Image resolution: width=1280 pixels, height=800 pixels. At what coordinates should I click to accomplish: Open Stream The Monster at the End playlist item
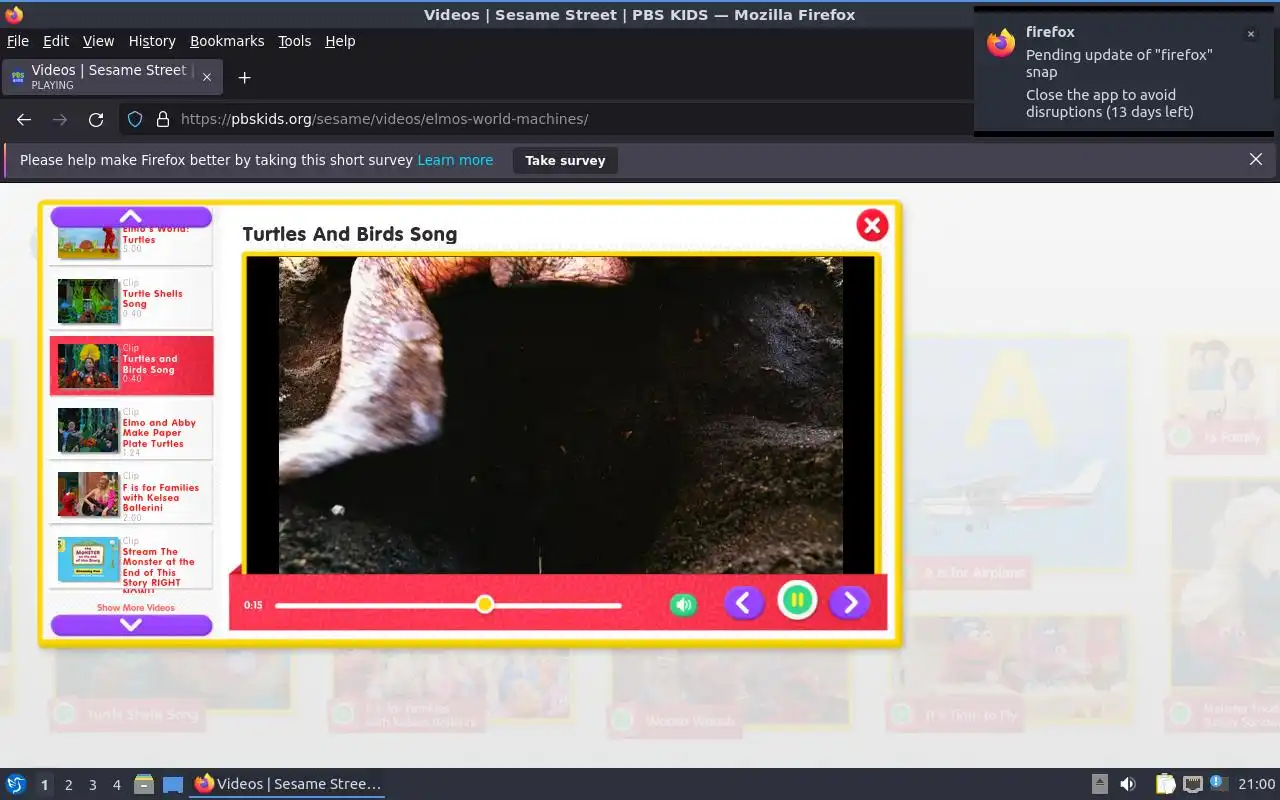point(131,560)
